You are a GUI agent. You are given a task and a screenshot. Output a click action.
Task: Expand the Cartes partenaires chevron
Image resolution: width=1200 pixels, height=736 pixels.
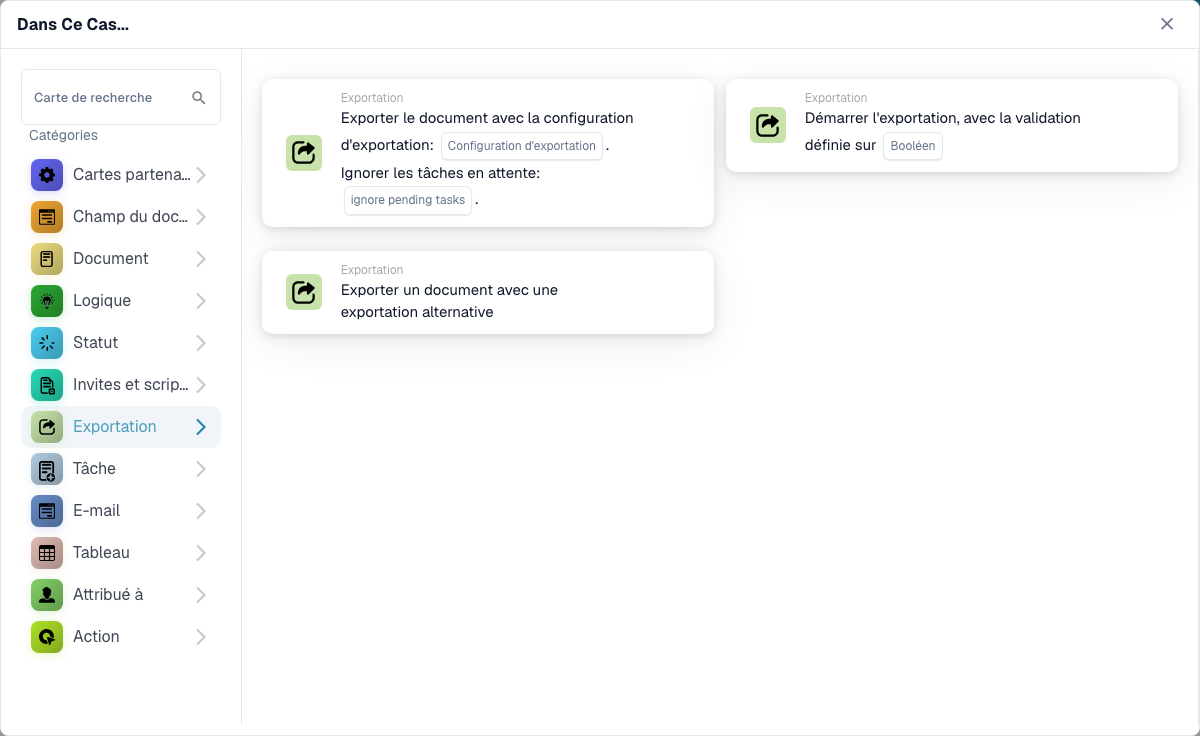point(201,175)
